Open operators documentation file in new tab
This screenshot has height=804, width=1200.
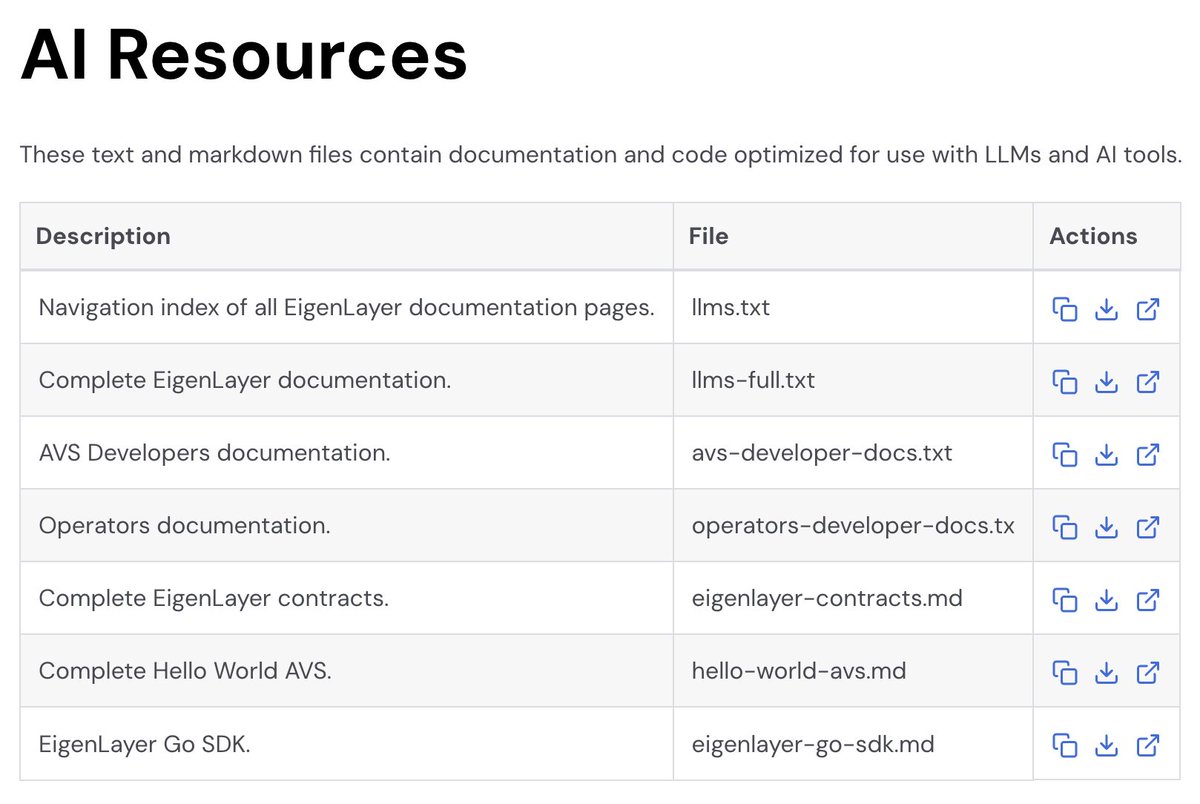click(x=1148, y=526)
